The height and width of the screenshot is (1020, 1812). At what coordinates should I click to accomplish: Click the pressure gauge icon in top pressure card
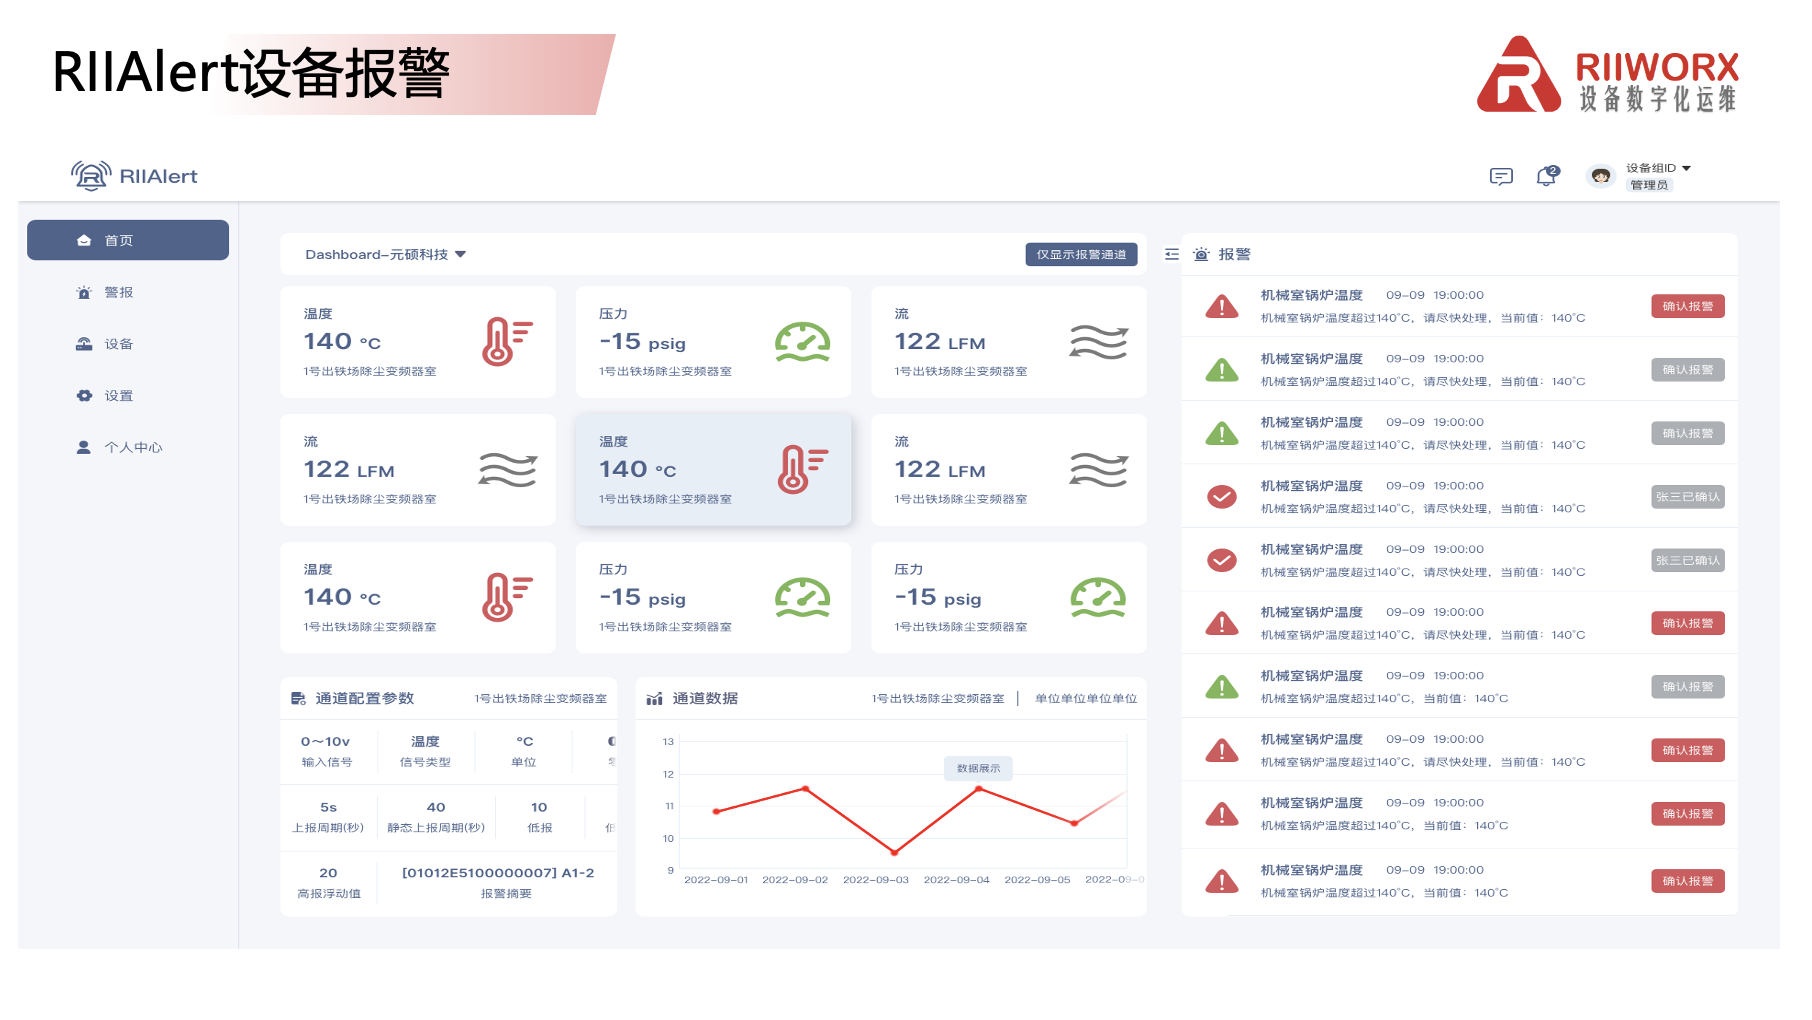coord(802,342)
